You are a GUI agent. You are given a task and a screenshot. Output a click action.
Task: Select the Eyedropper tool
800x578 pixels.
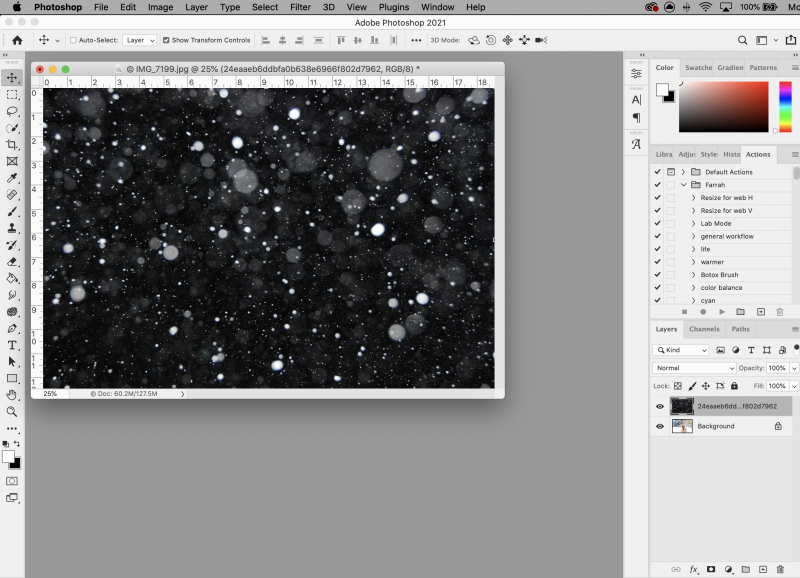[12, 178]
